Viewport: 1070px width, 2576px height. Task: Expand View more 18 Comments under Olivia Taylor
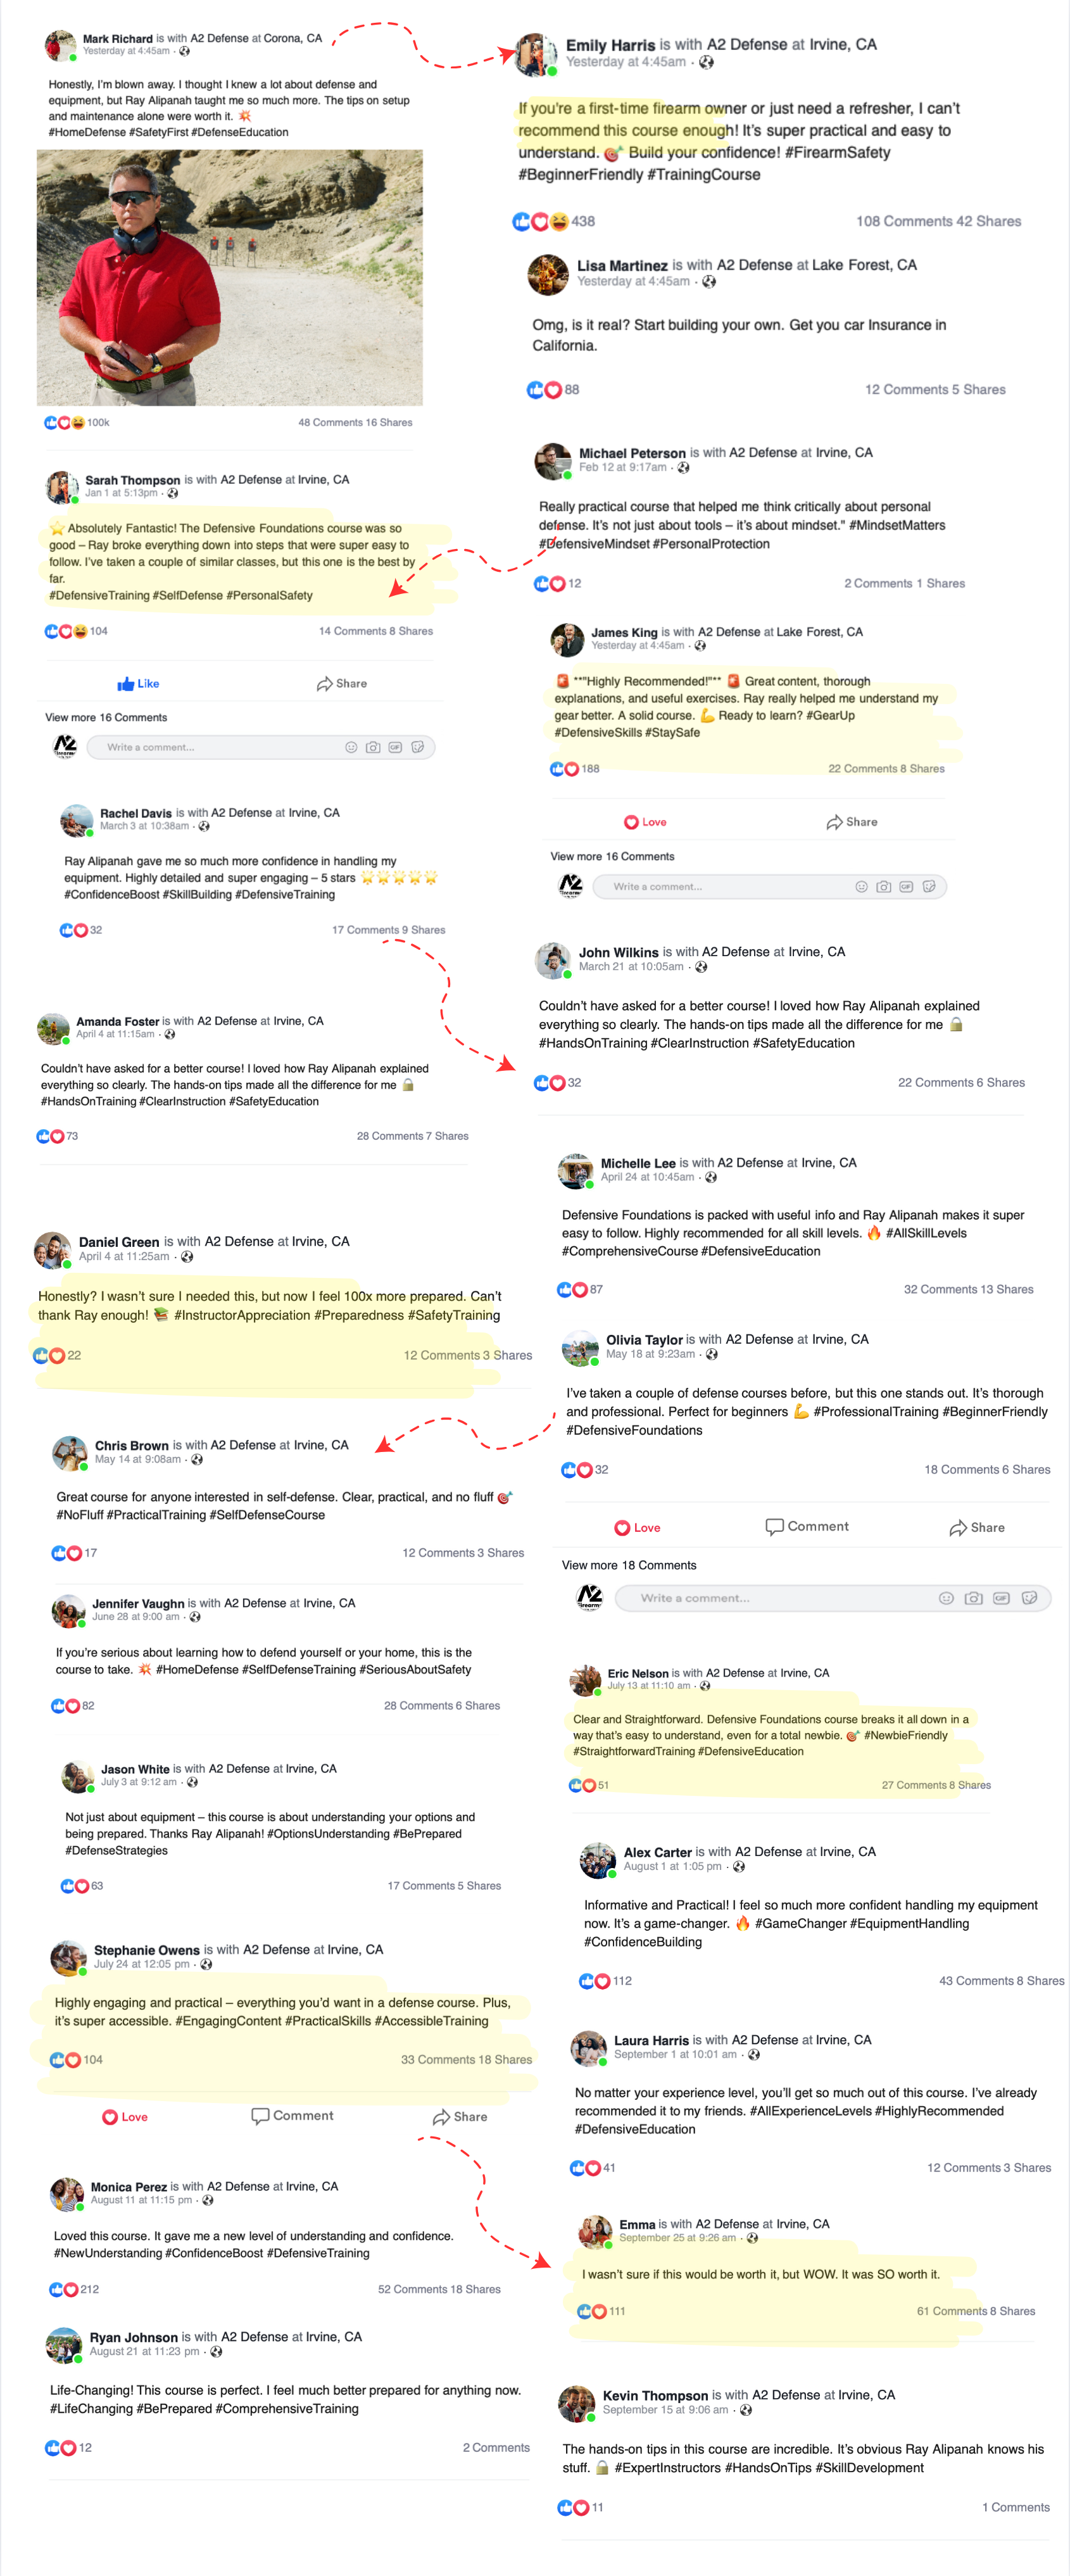(629, 1565)
